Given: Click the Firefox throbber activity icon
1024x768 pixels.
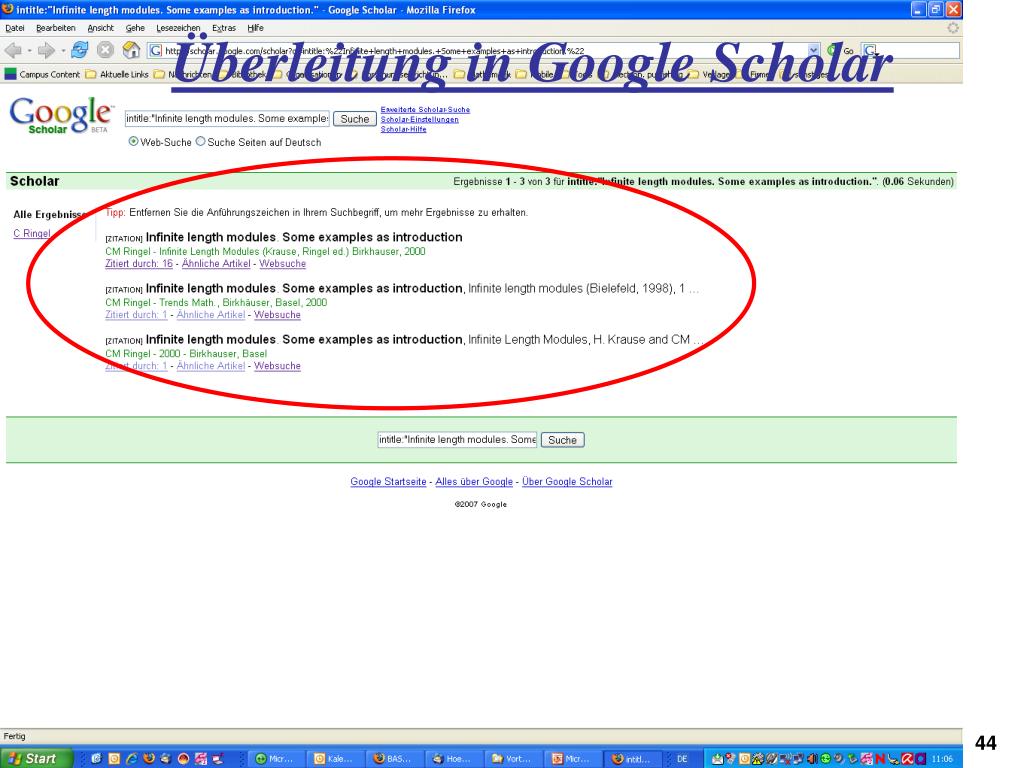Looking at the screenshot, I should (x=953, y=28).
